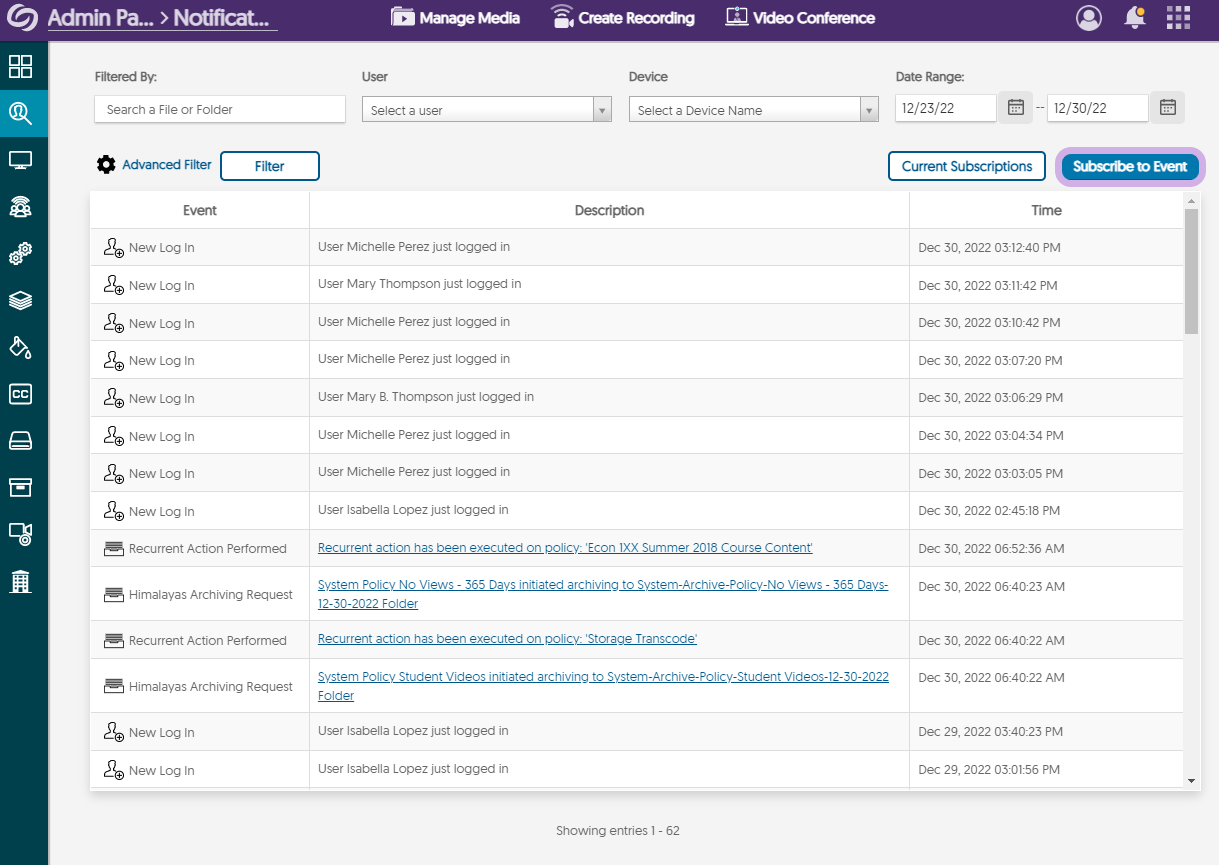Open the user profile avatar icon

pos(1088,18)
